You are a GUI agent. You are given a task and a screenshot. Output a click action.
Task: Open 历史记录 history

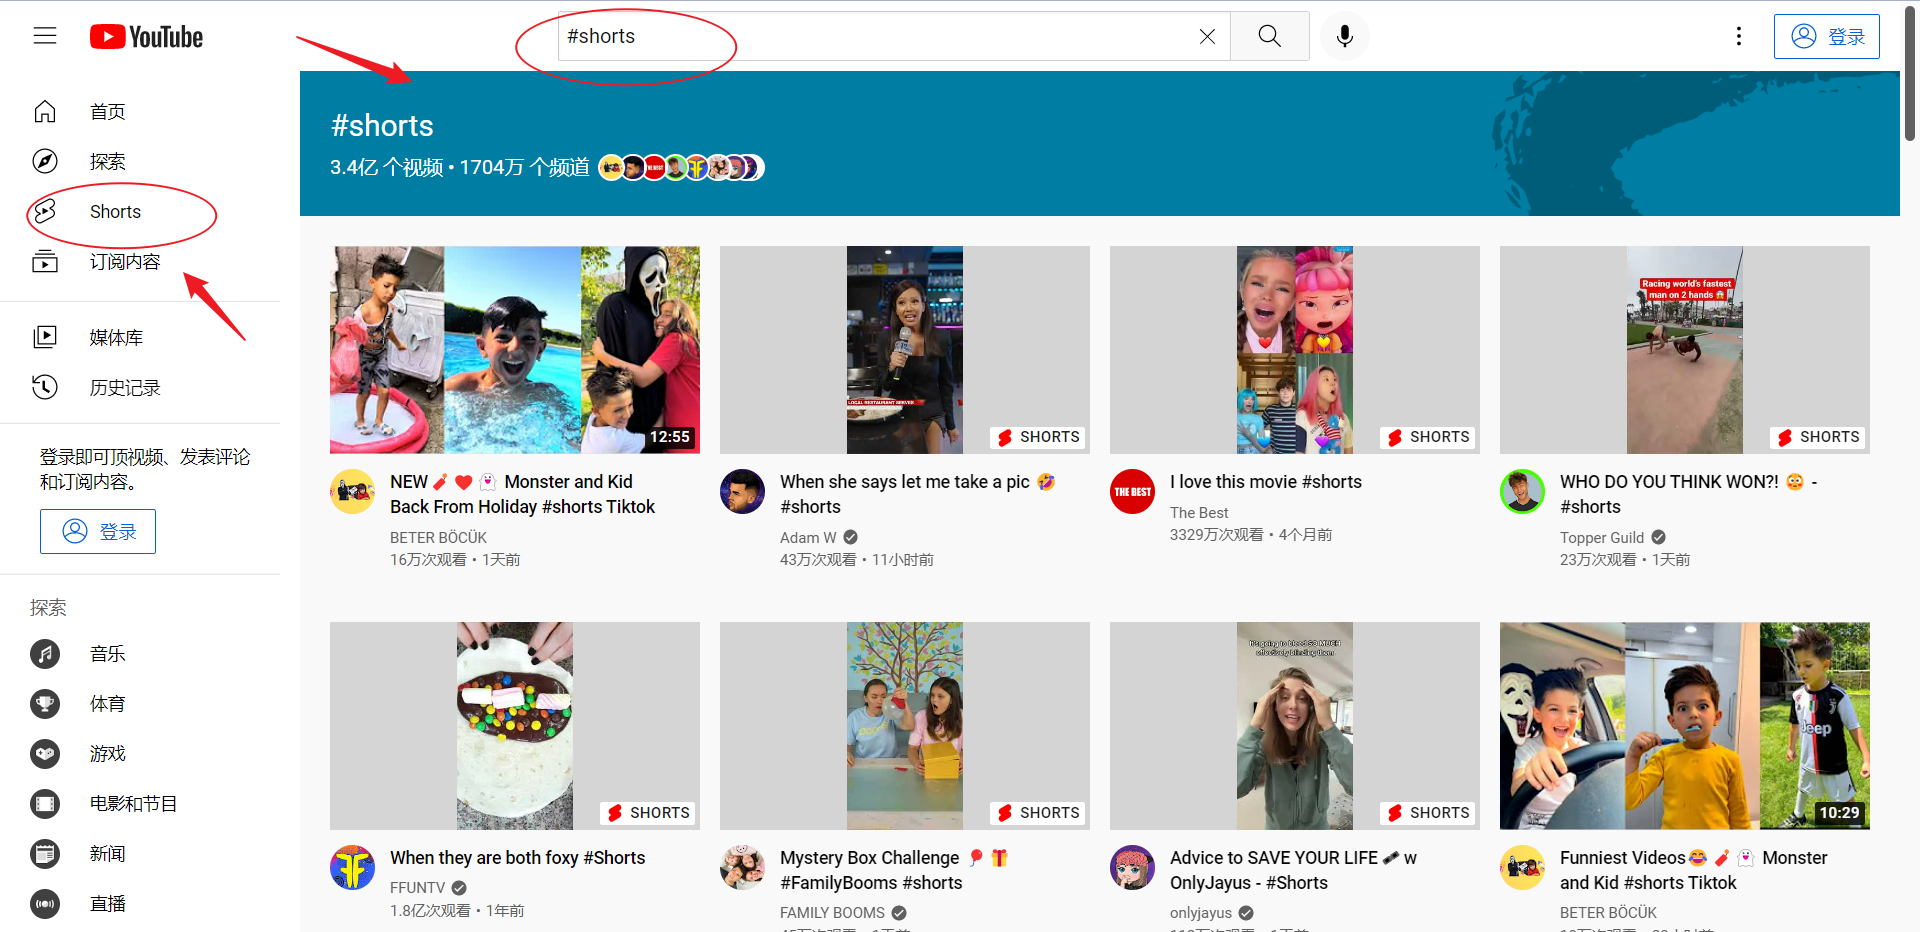click(x=140, y=387)
